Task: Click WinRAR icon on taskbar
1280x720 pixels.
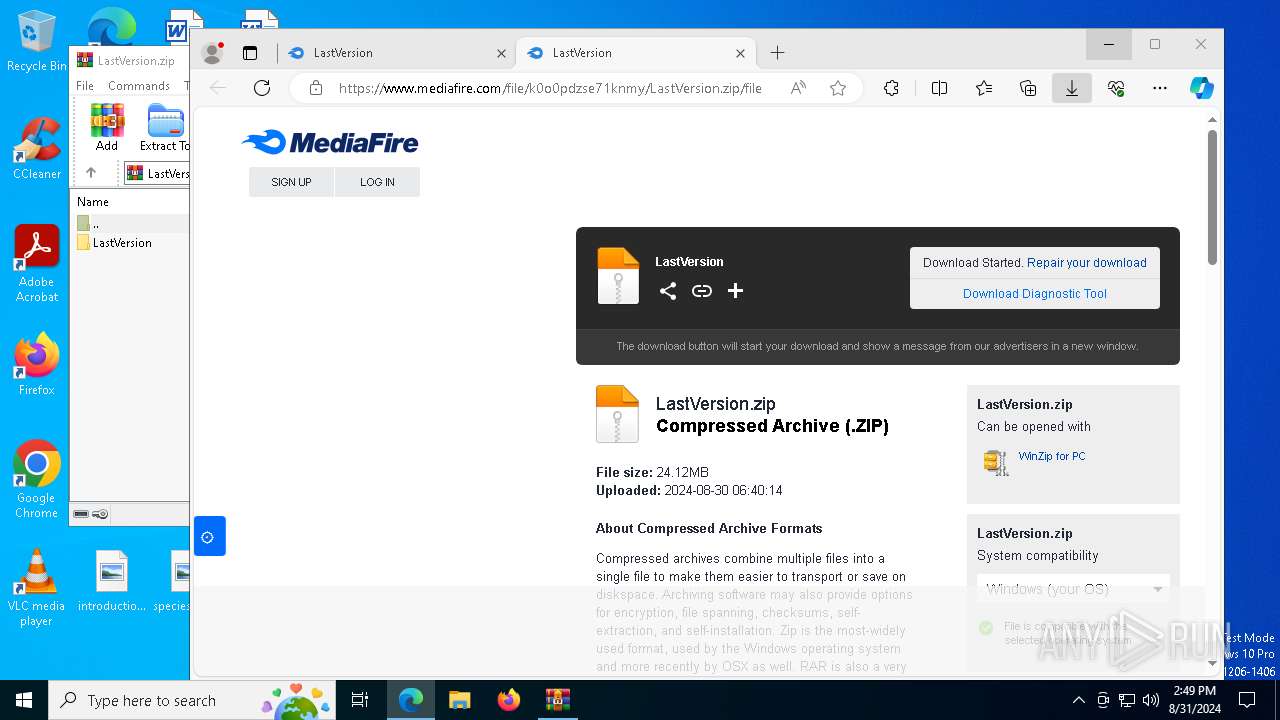Action: (557, 700)
